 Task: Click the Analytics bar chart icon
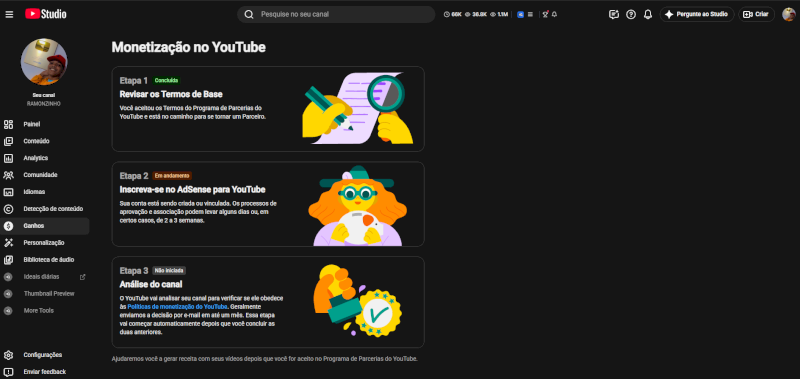tap(8, 158)
